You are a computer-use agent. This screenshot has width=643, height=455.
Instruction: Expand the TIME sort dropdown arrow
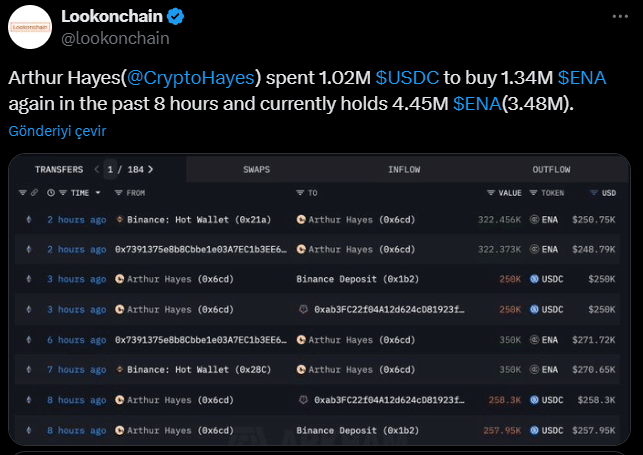point(98,193)
